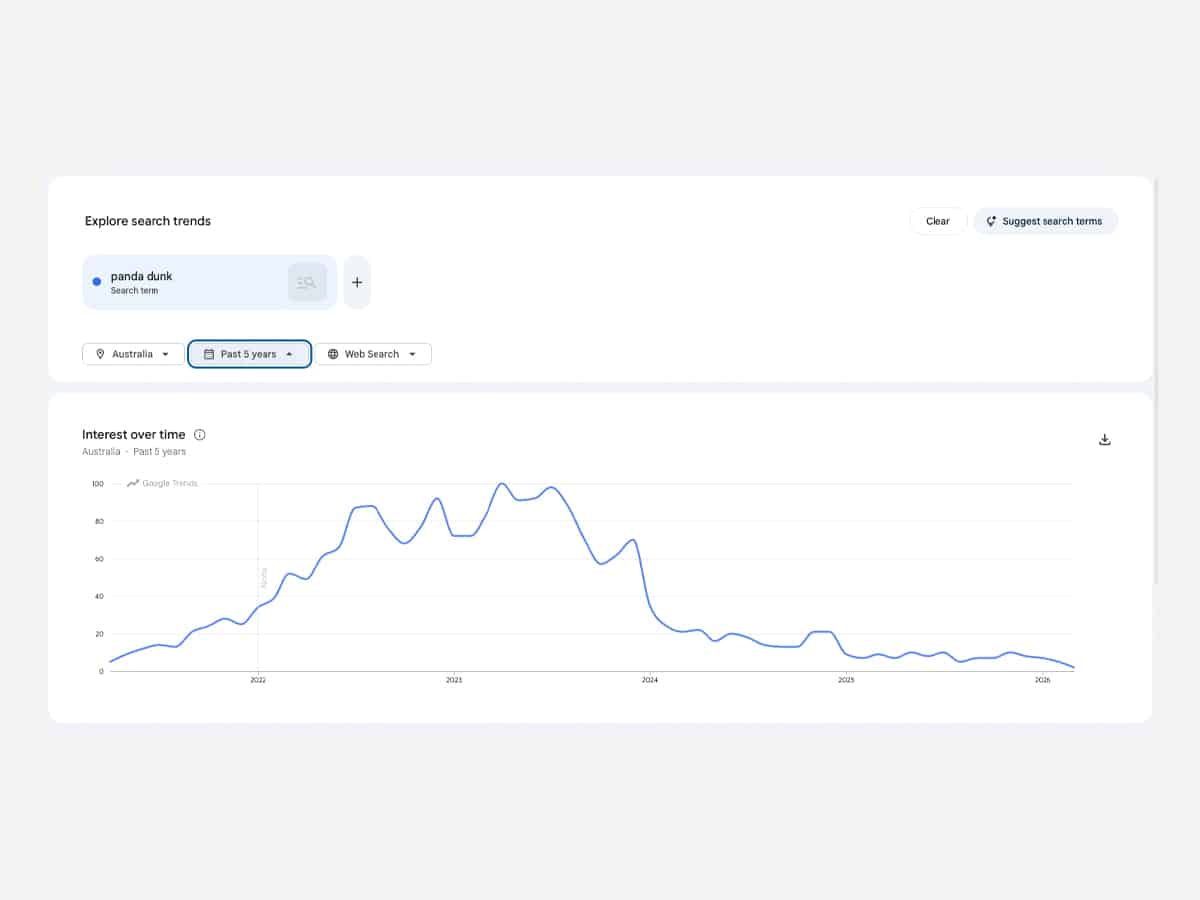Download the Interest over time chart data
Image resolution: width=1200 pixels, height=900 pixels.
tap(1105, 440)
